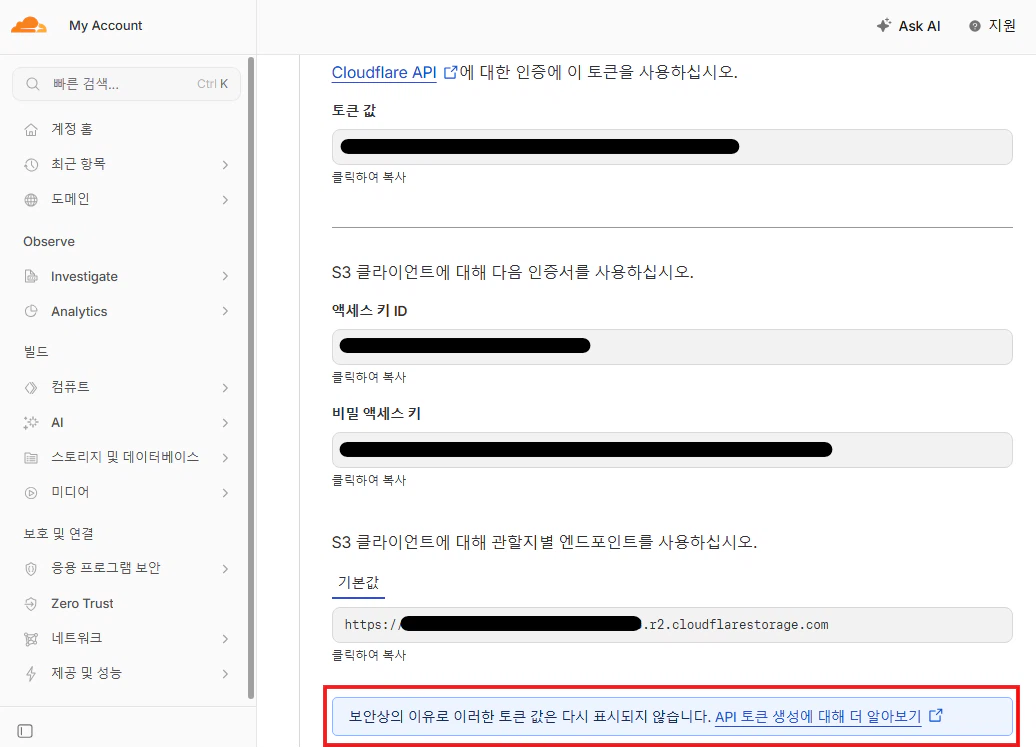This screenshot has width=1036, height=748.
Task: Open 스토리지 및 데이터베이스 menu item
Action: [x=126, y=457]
